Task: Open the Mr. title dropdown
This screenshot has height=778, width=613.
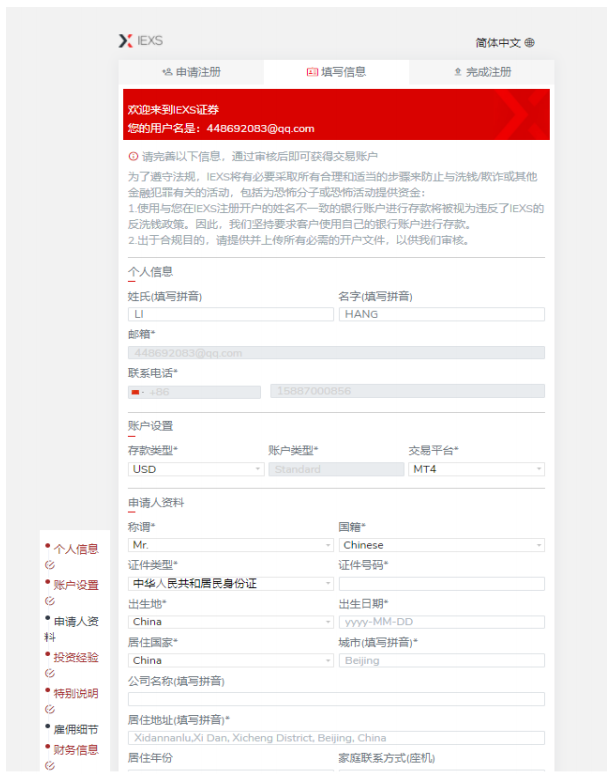Action: coord(231,545)
